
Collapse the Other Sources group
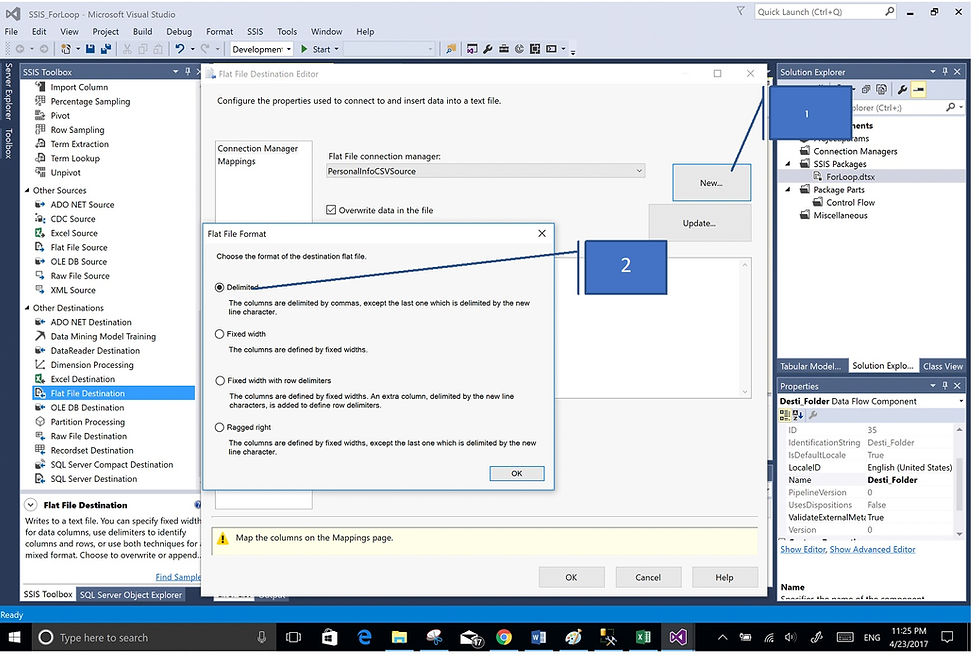point(27,190)
